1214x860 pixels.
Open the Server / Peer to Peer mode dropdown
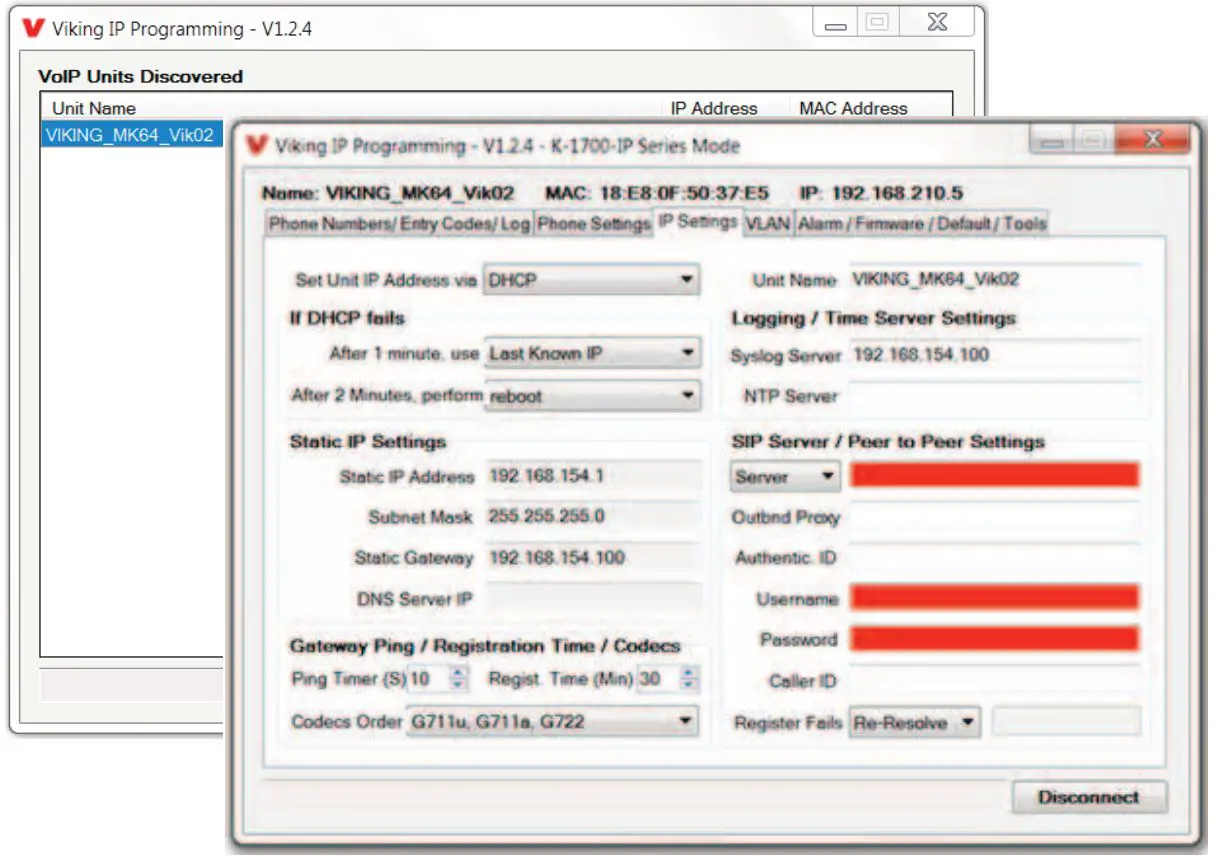coord(785,477)
